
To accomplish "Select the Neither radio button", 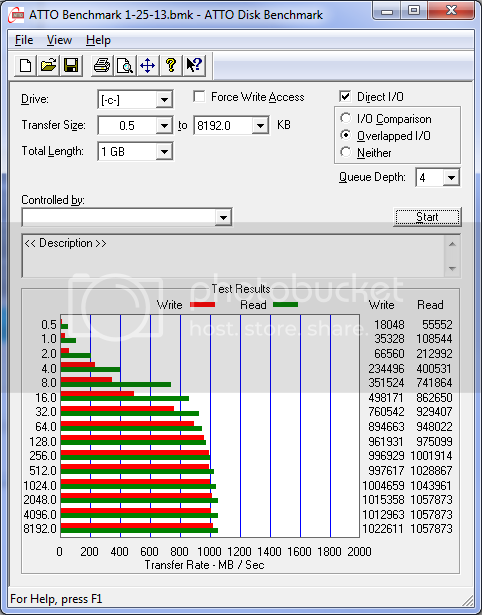I will (x=346, y=152).
